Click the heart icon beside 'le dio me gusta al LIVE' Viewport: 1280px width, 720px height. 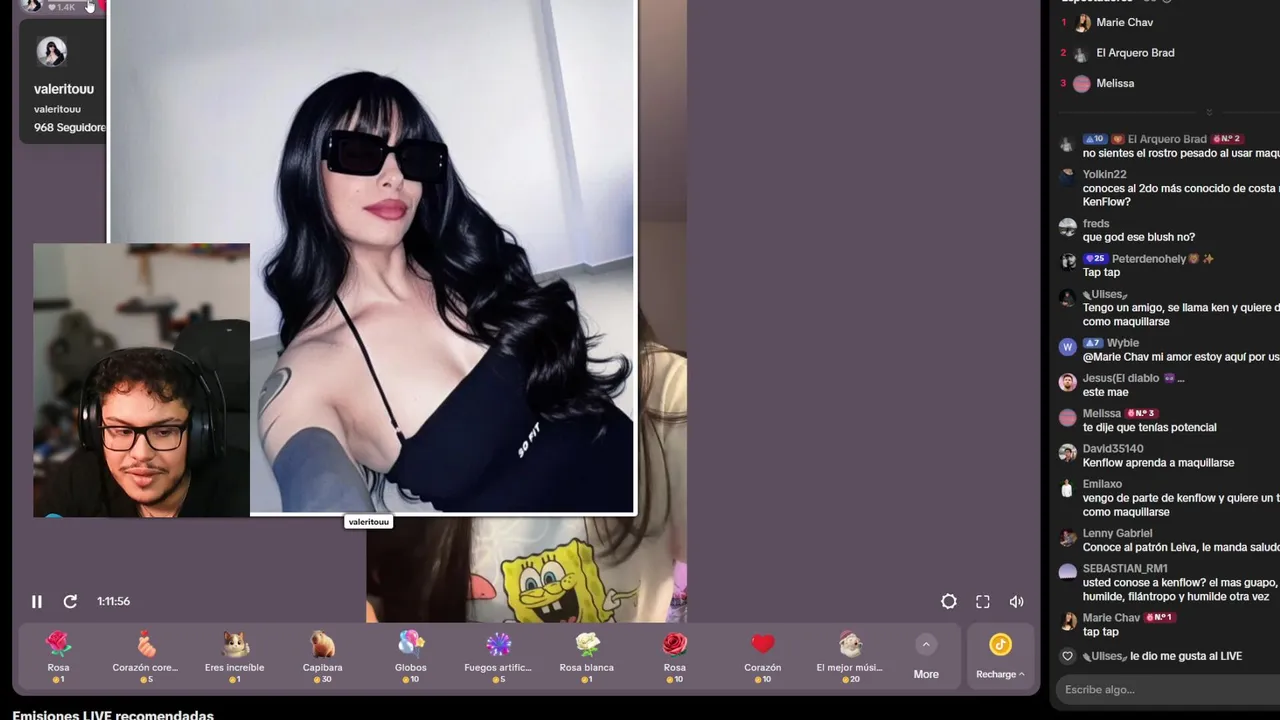(1068, 656)
